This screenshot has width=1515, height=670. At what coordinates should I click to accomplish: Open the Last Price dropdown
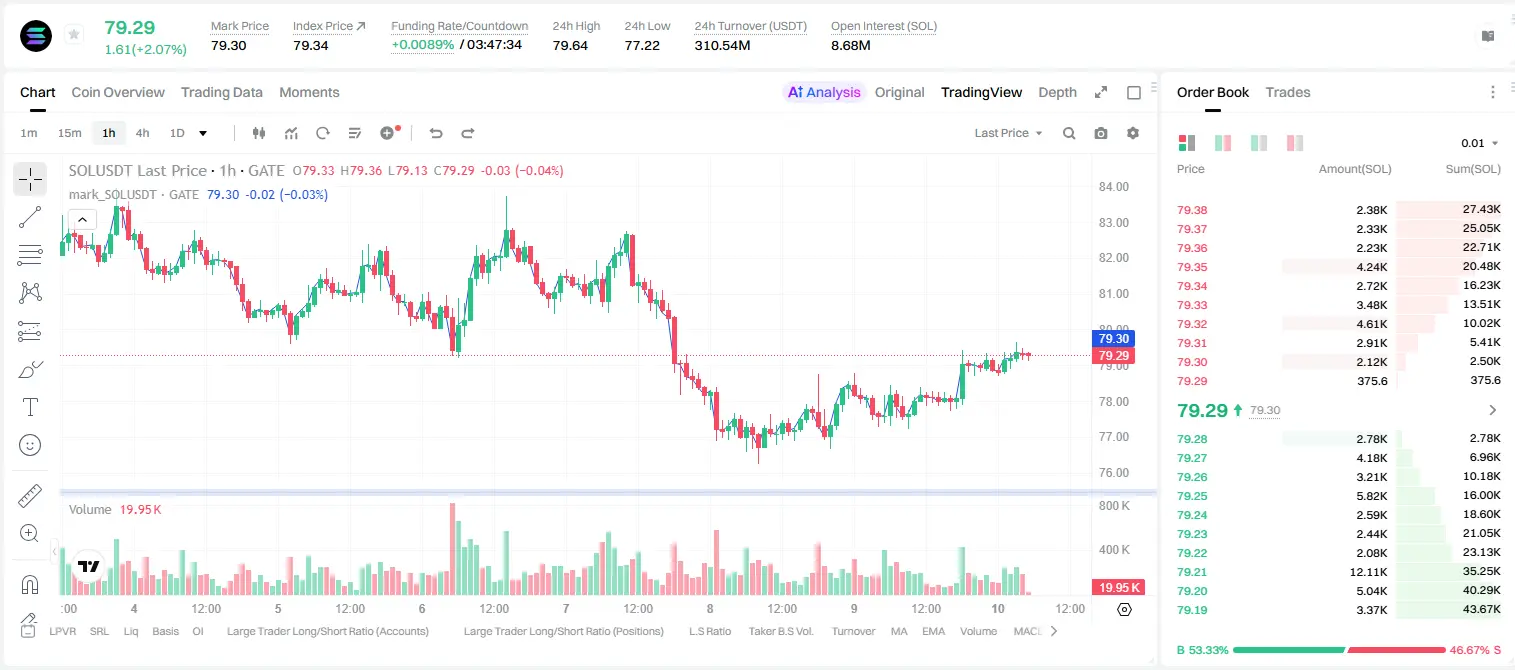click(1008, 133)
